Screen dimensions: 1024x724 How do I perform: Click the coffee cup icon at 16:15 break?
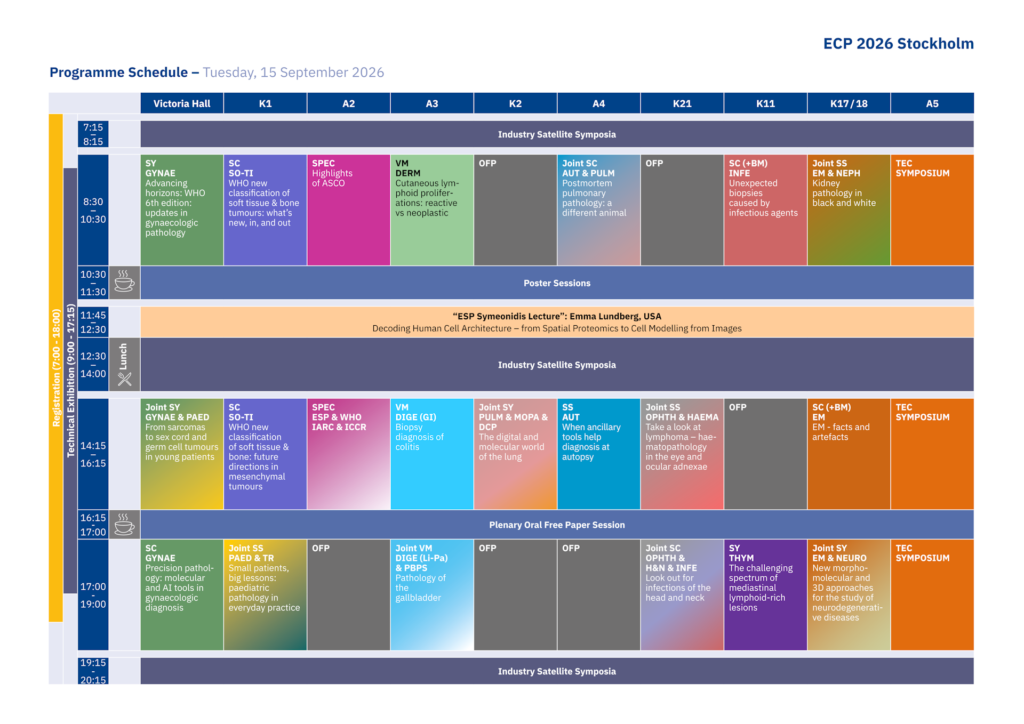point(124,524)
